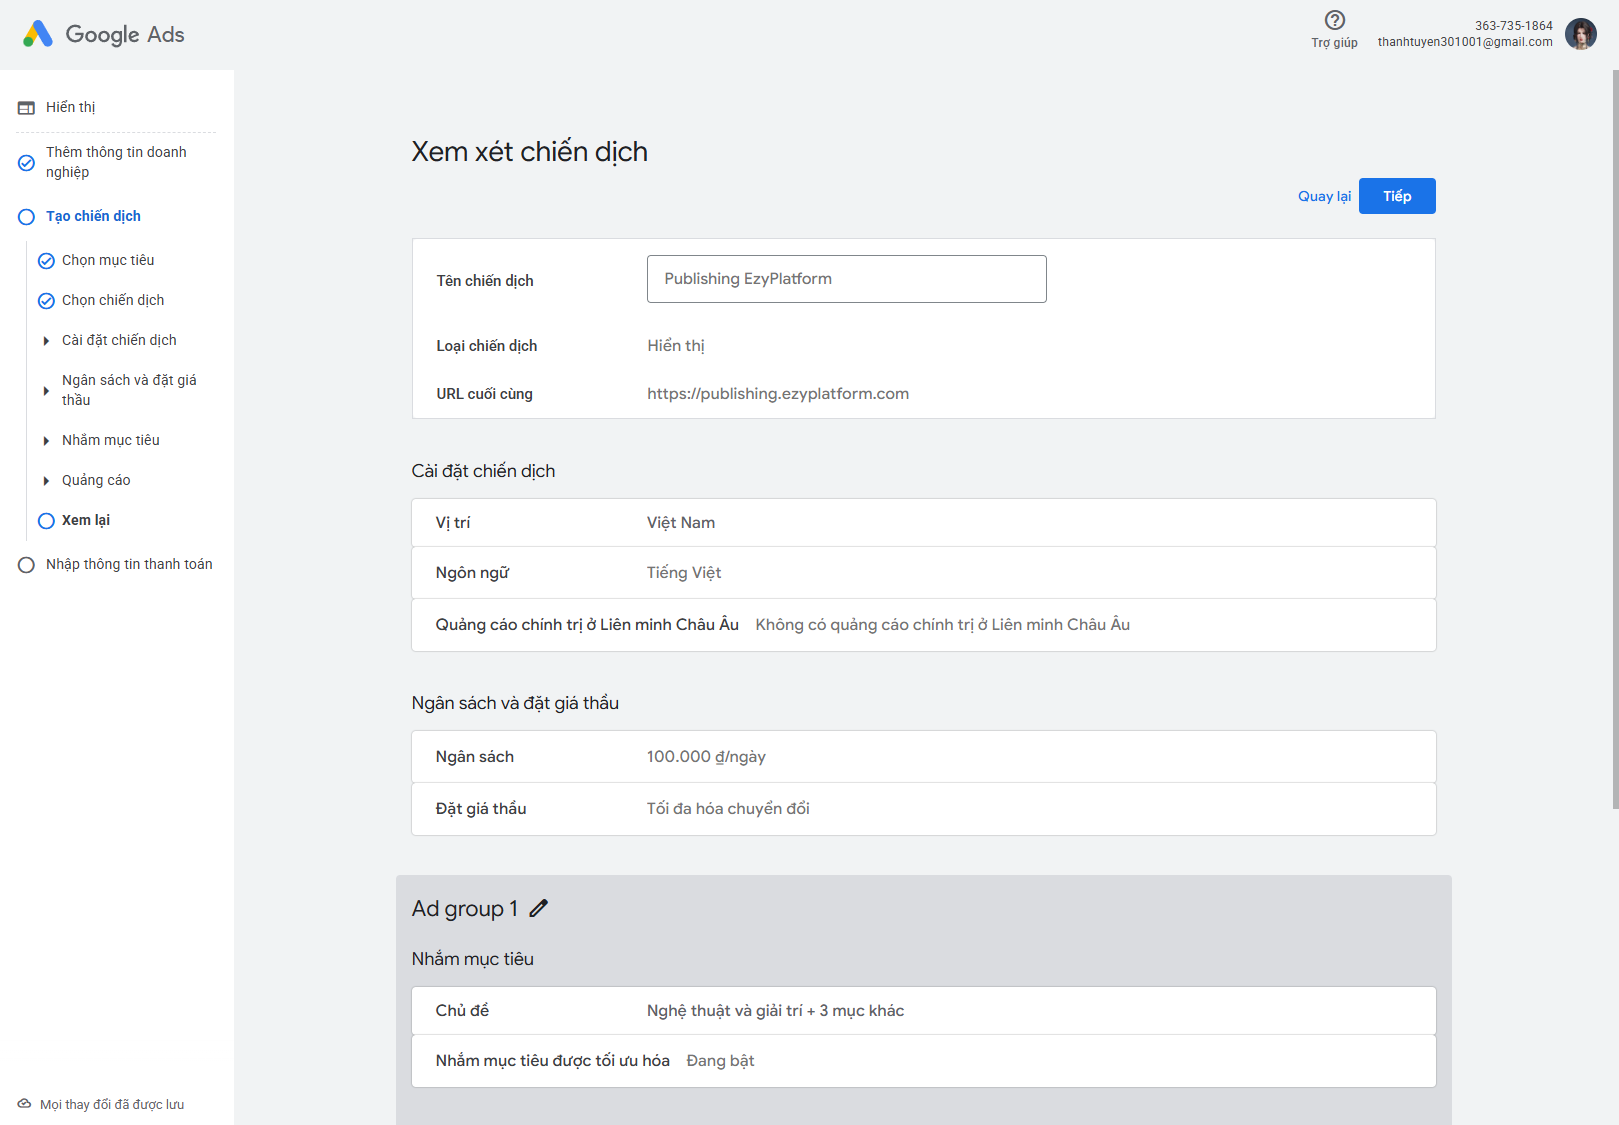The width and height of the screenshot is (1619, 1125).
Task: Click Ngân sách và đặt giá thầu section heading
Action: click(515, 703)
